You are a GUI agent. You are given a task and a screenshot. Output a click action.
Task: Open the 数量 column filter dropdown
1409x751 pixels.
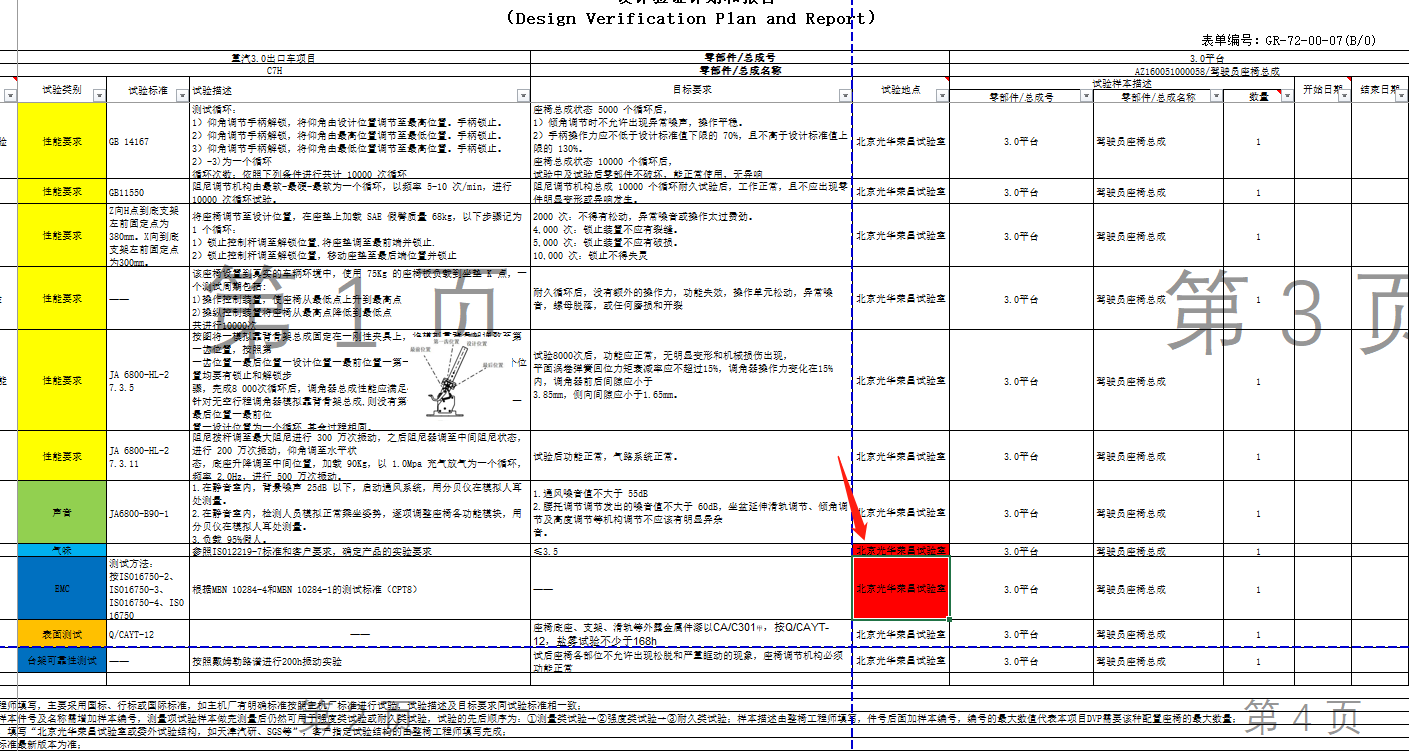pyautogui.click(x=1286, y=97)
